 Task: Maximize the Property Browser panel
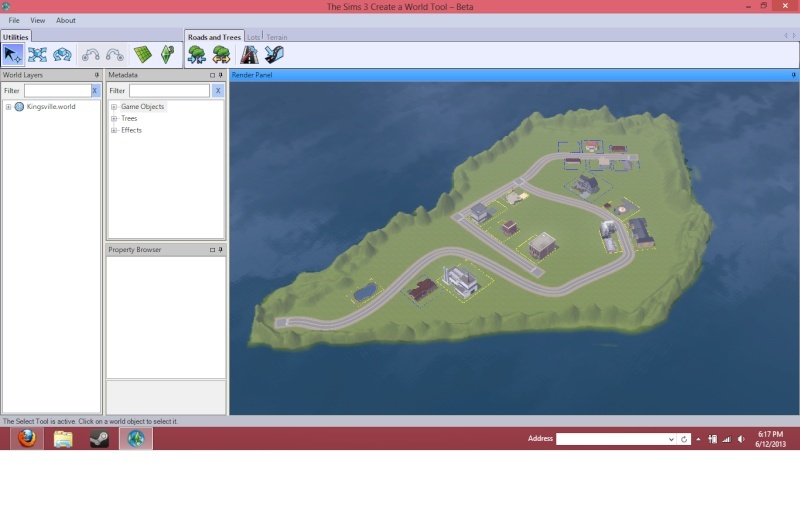(212, 250)
